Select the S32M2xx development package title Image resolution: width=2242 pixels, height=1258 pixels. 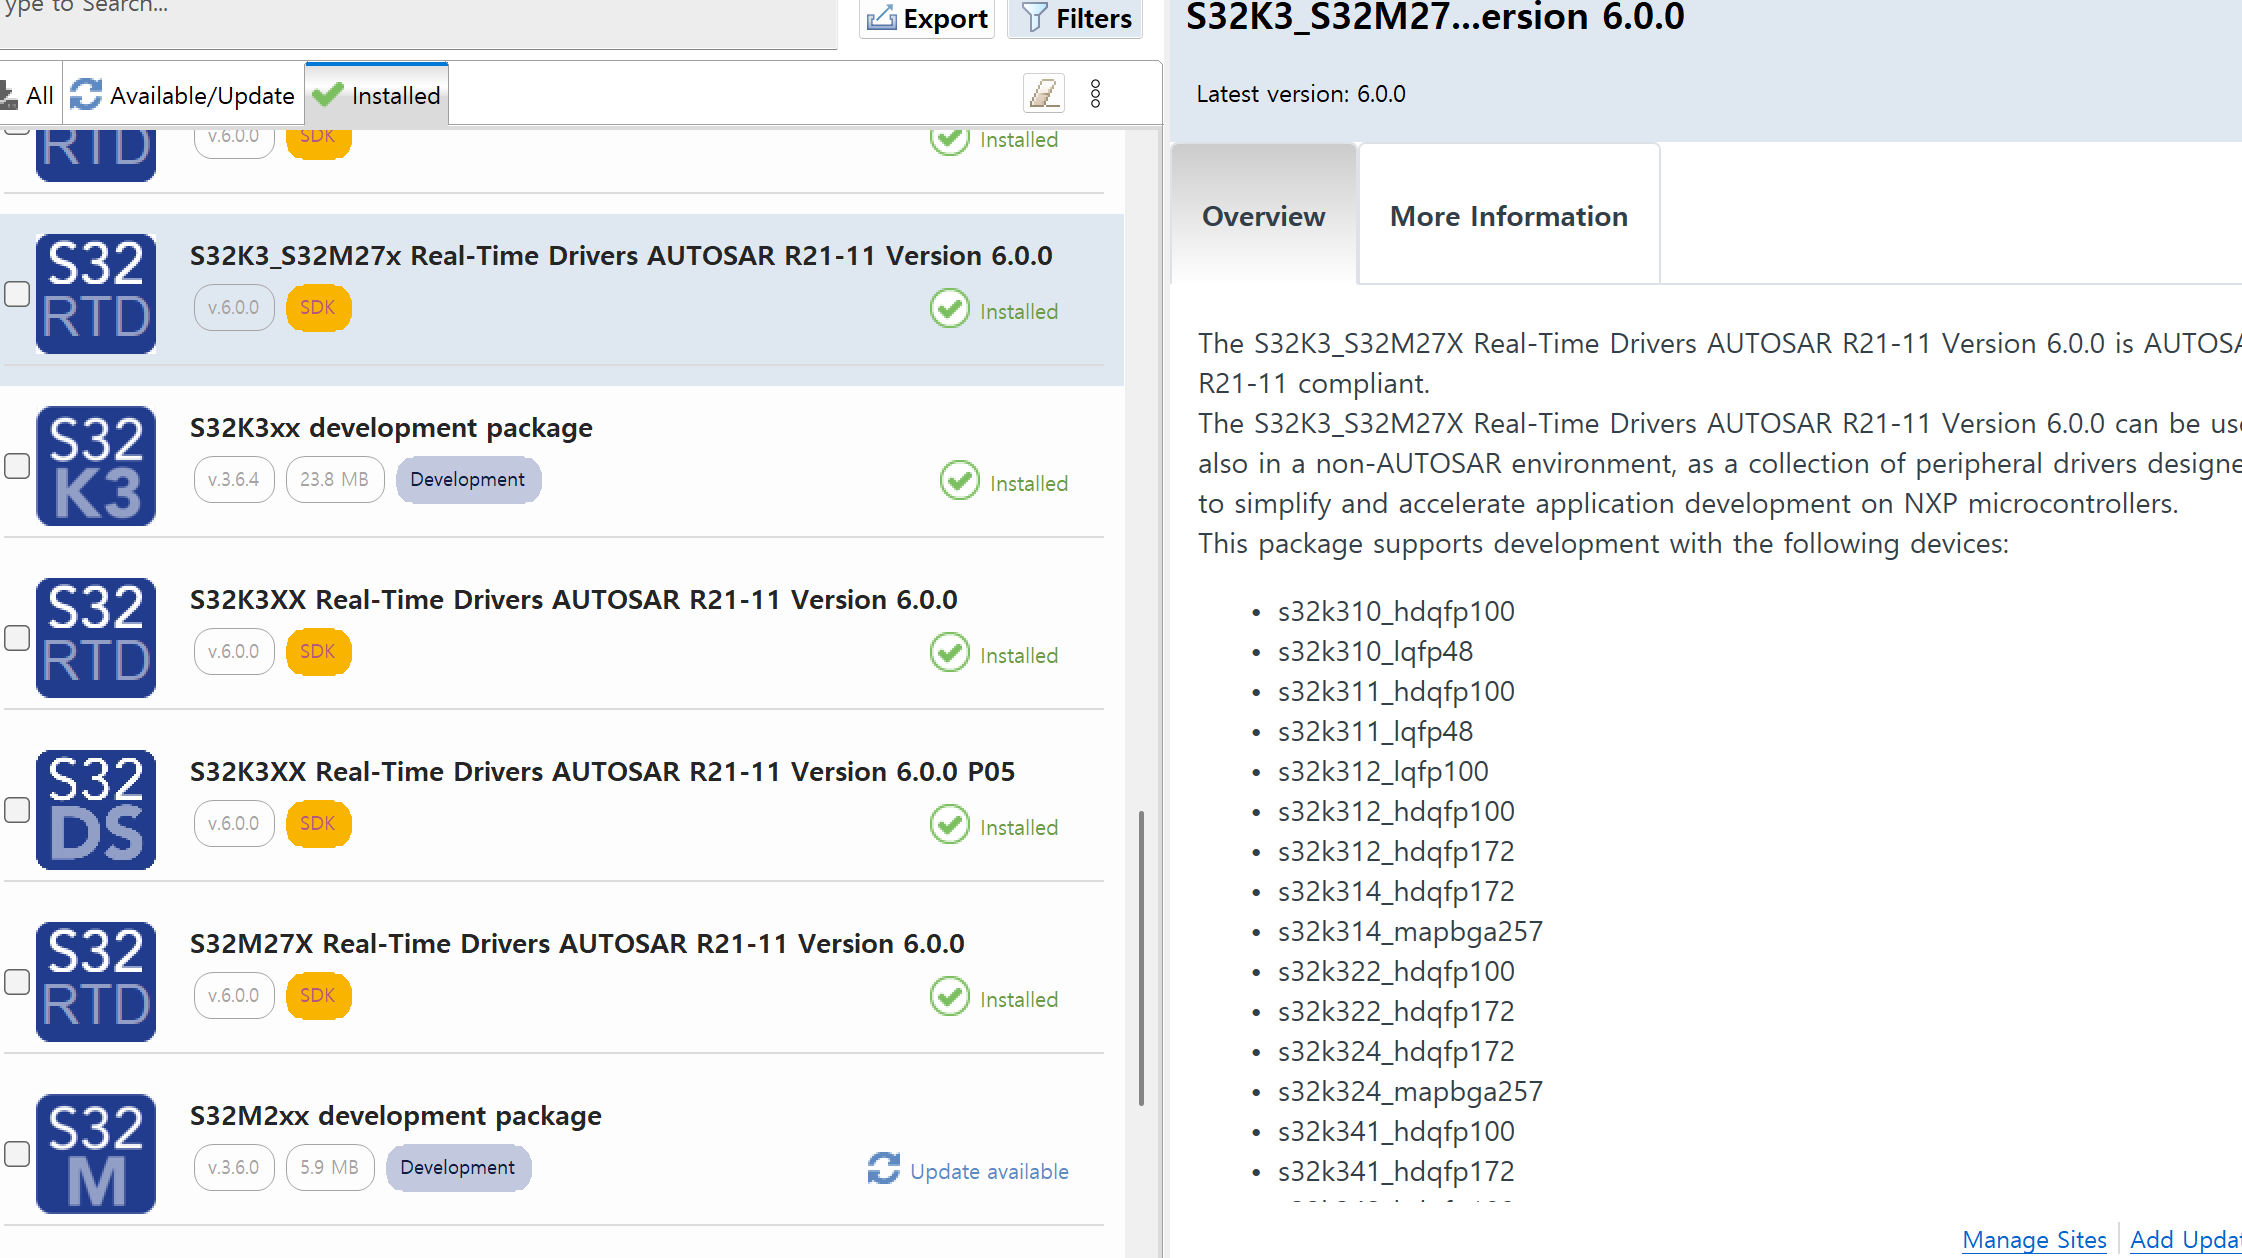[396, 1116]
